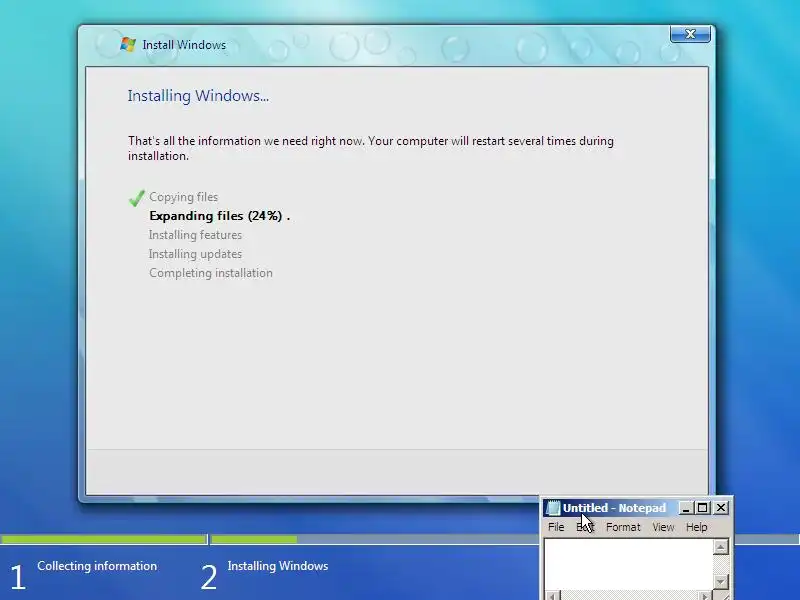800x600 pixels.
Task: Open the View menu in Notepad
Action: coord(663,527)
